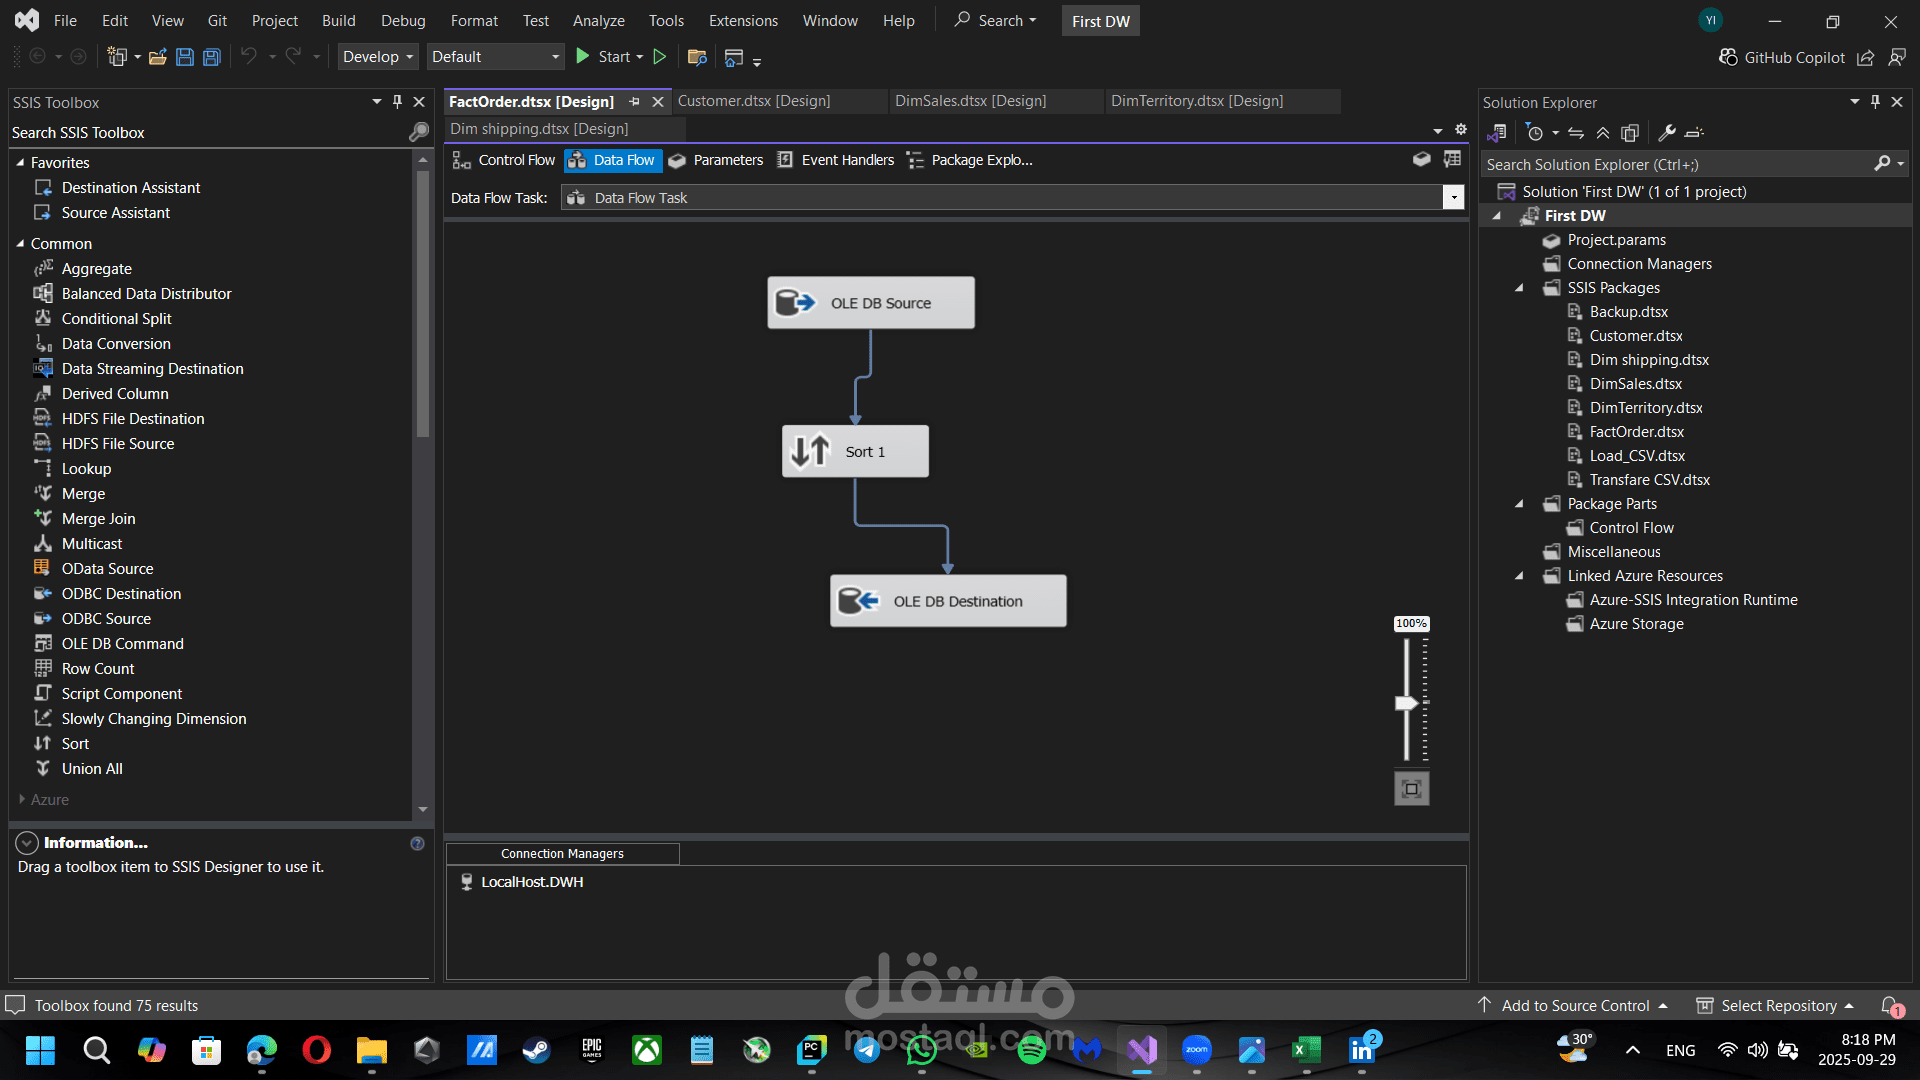Click Add to Source Control
1920x1080 pixels.
(1574, 1005)
